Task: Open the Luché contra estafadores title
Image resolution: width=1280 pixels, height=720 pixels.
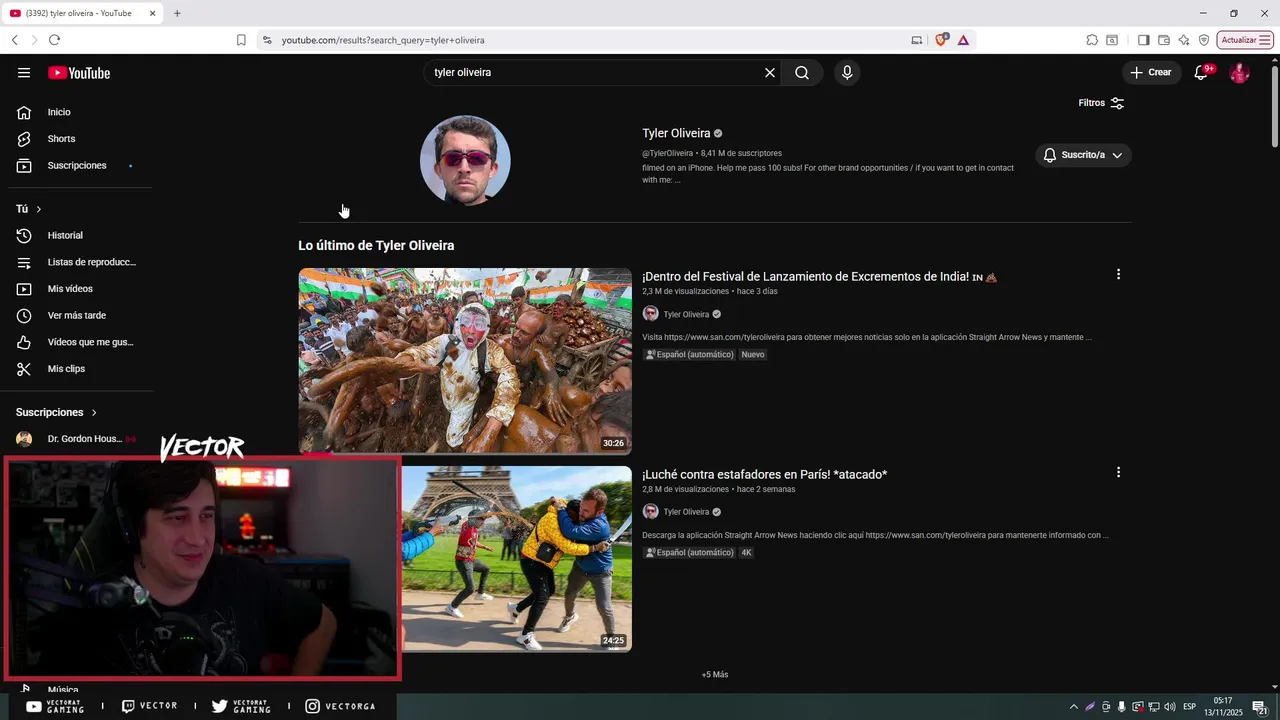Action: pyautogui.click(x=765, y=475)
